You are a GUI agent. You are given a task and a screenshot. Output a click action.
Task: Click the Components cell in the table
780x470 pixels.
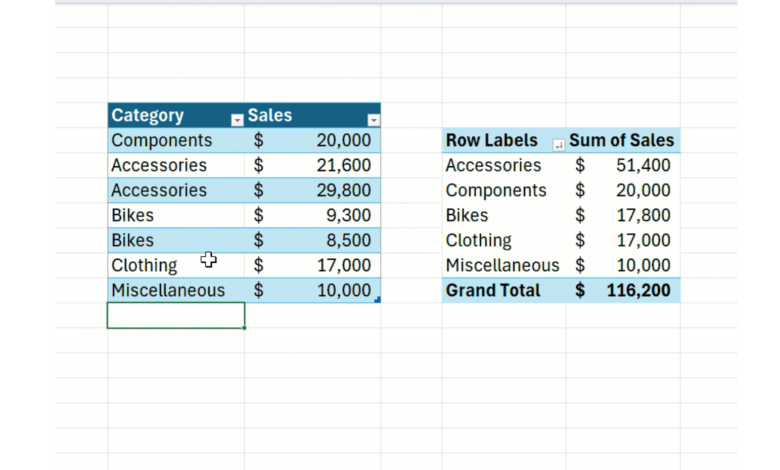tap(176, 140)
